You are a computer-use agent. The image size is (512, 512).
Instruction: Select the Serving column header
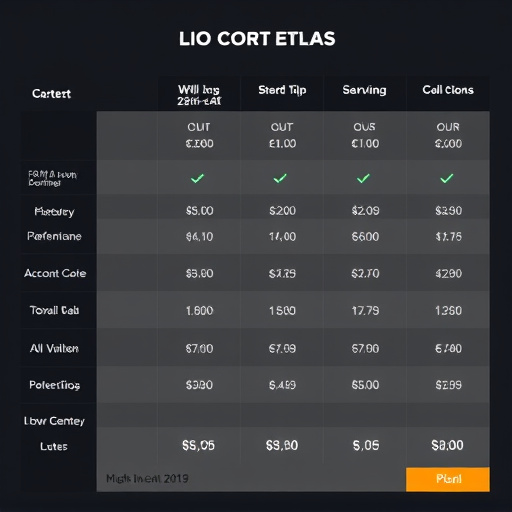[364, 90]
